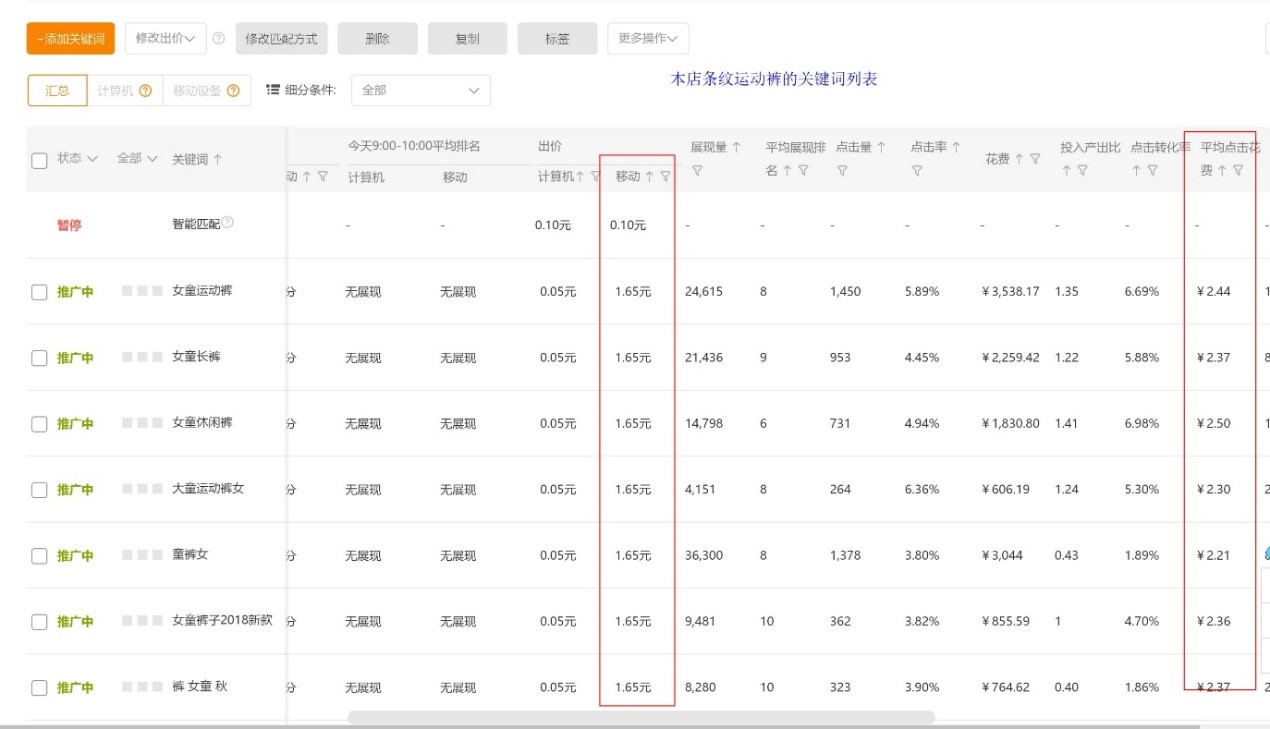Click ¥3,538.17 spend for 女童运动裤

click(1010, 292)
